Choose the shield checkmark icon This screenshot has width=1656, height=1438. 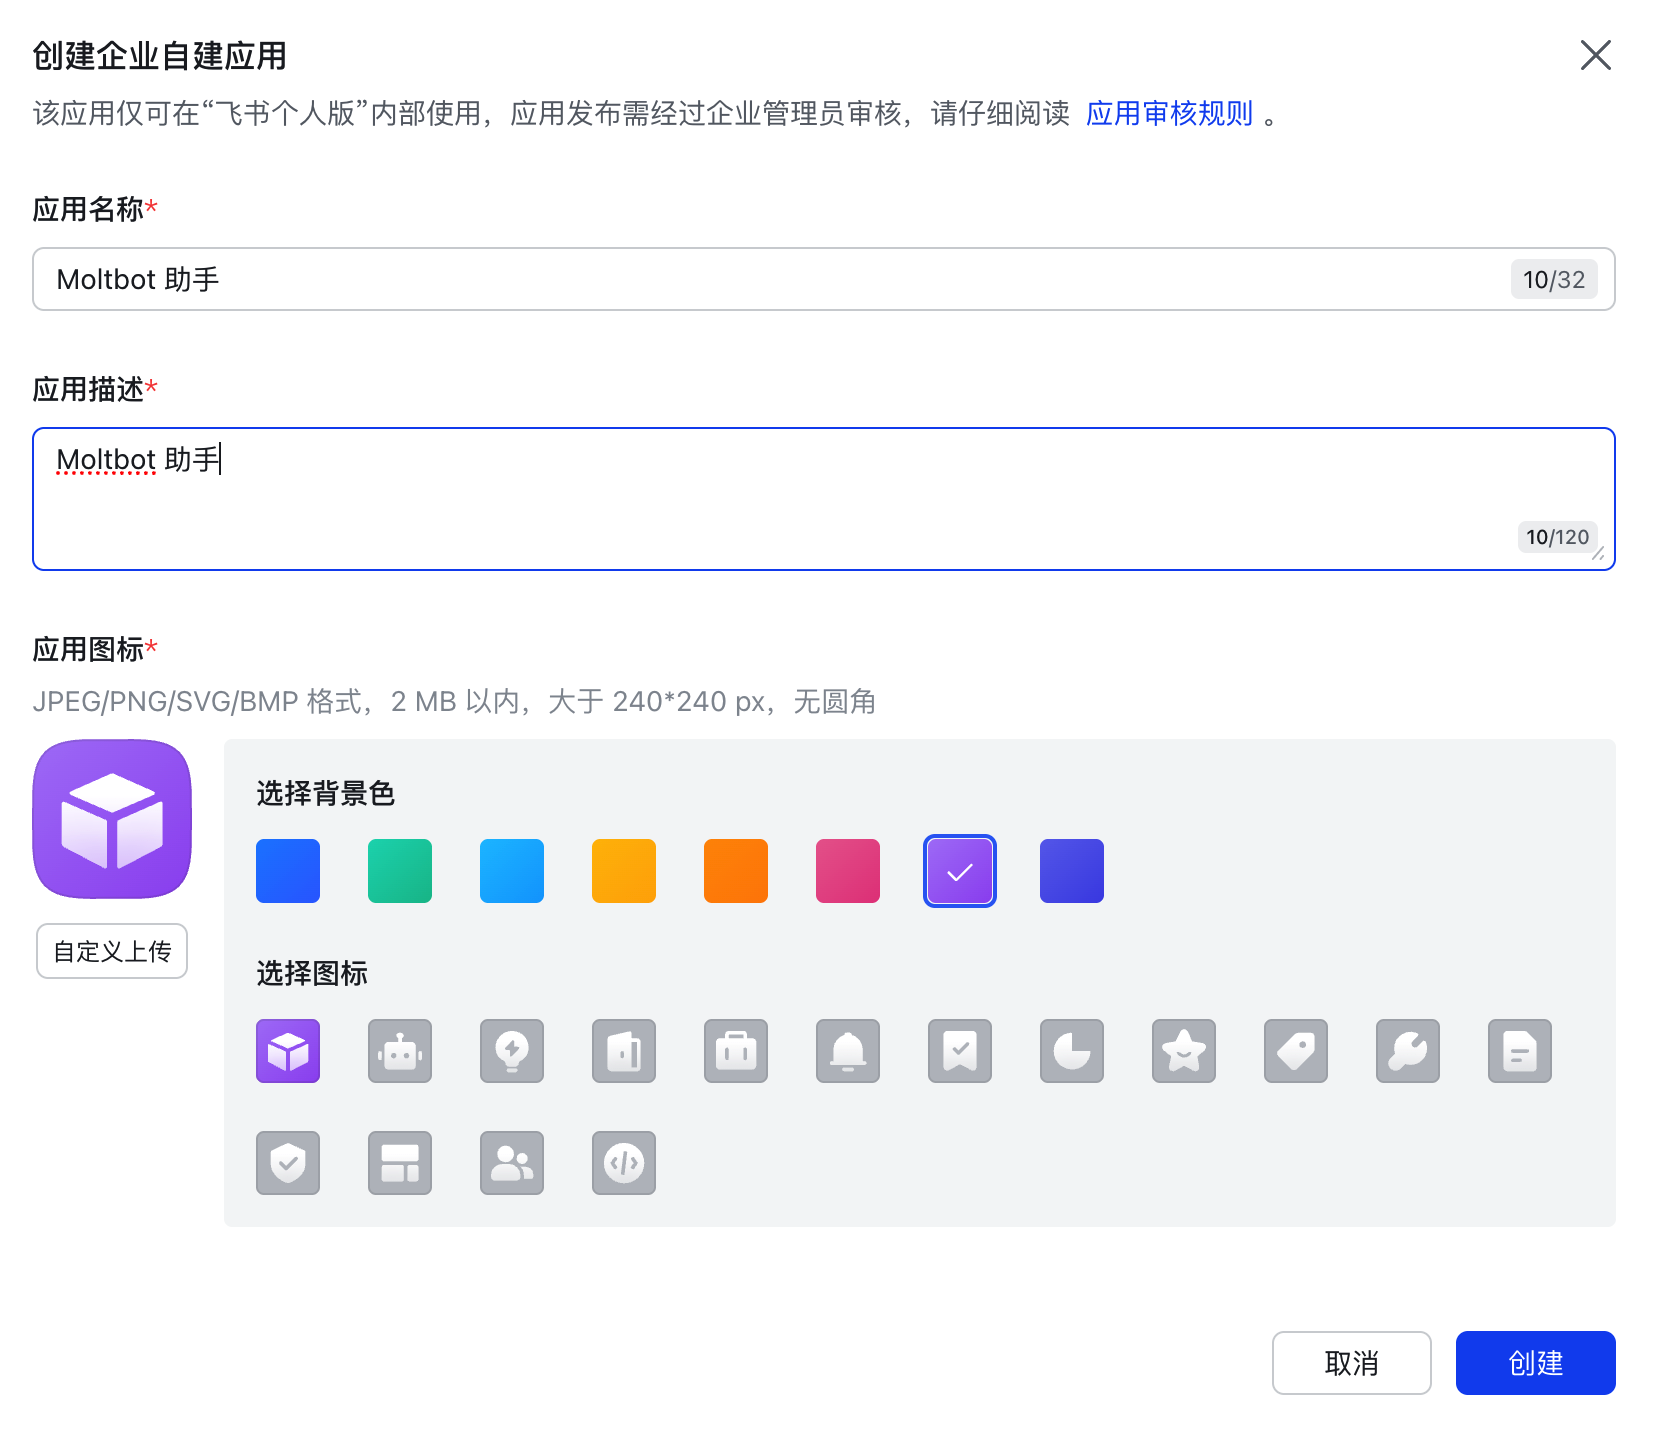coord(288,1163)
